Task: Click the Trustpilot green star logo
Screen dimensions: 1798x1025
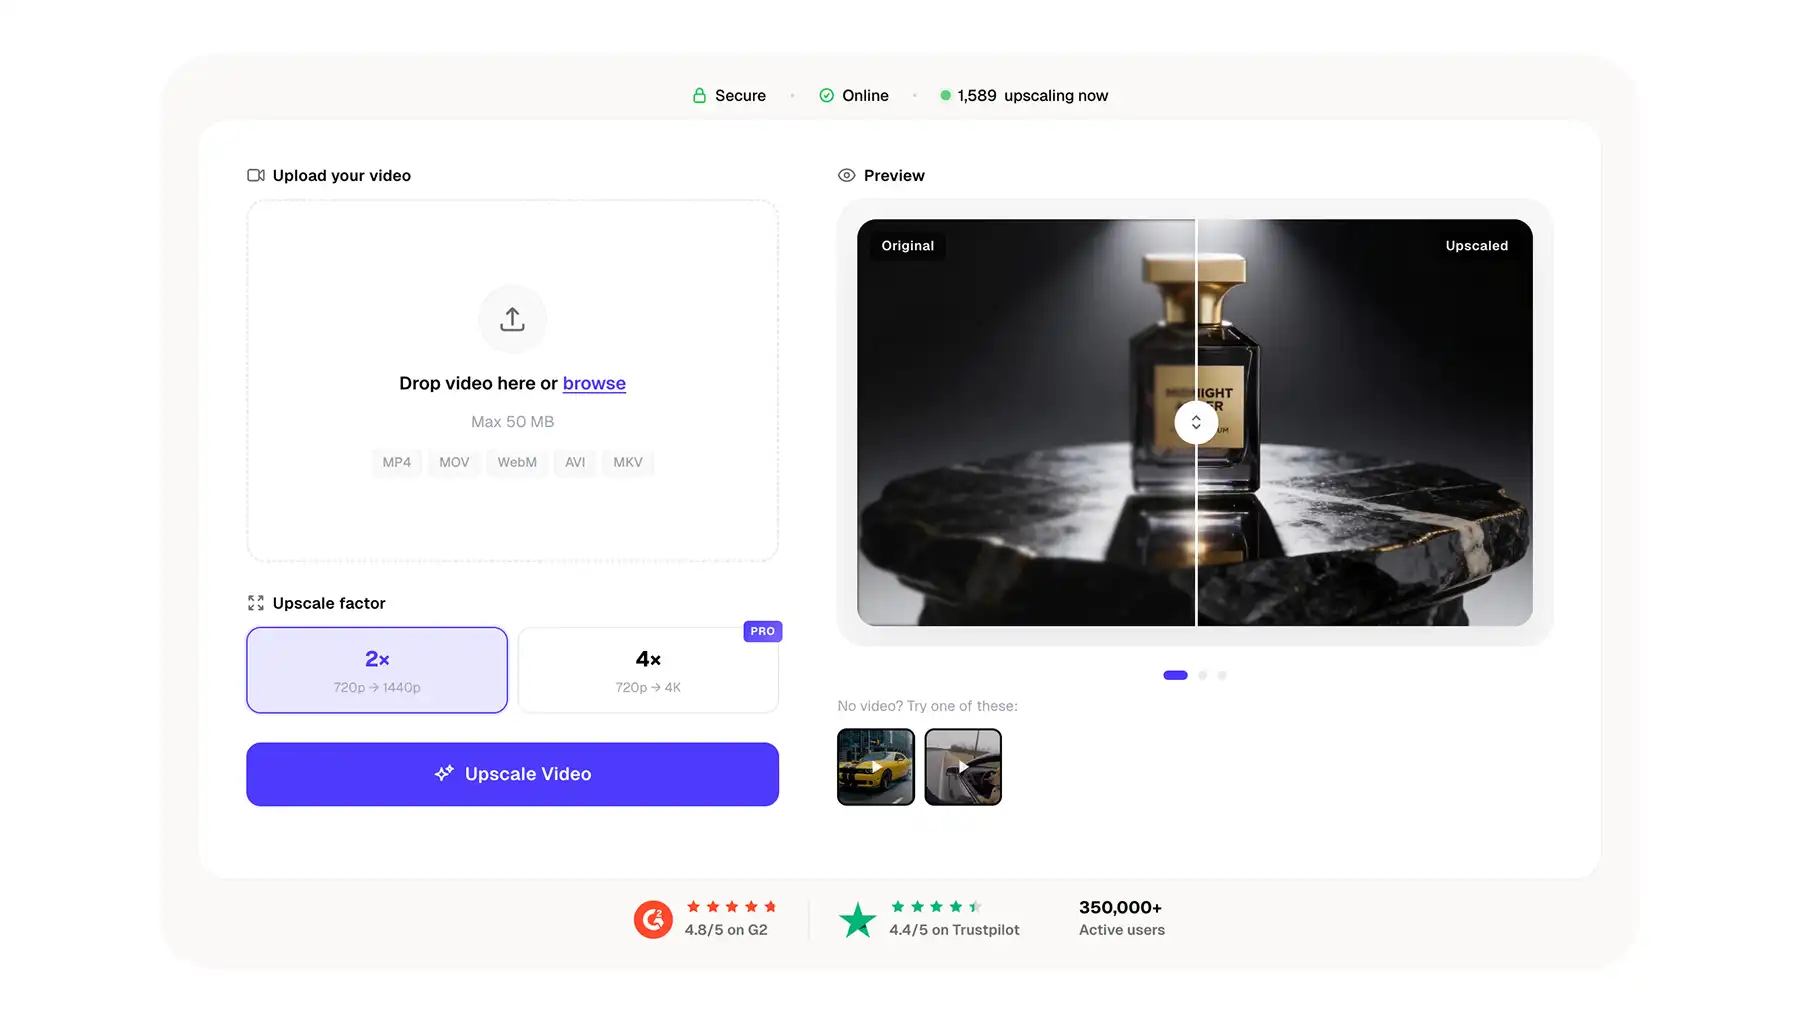Action: [x=857, y=920]
